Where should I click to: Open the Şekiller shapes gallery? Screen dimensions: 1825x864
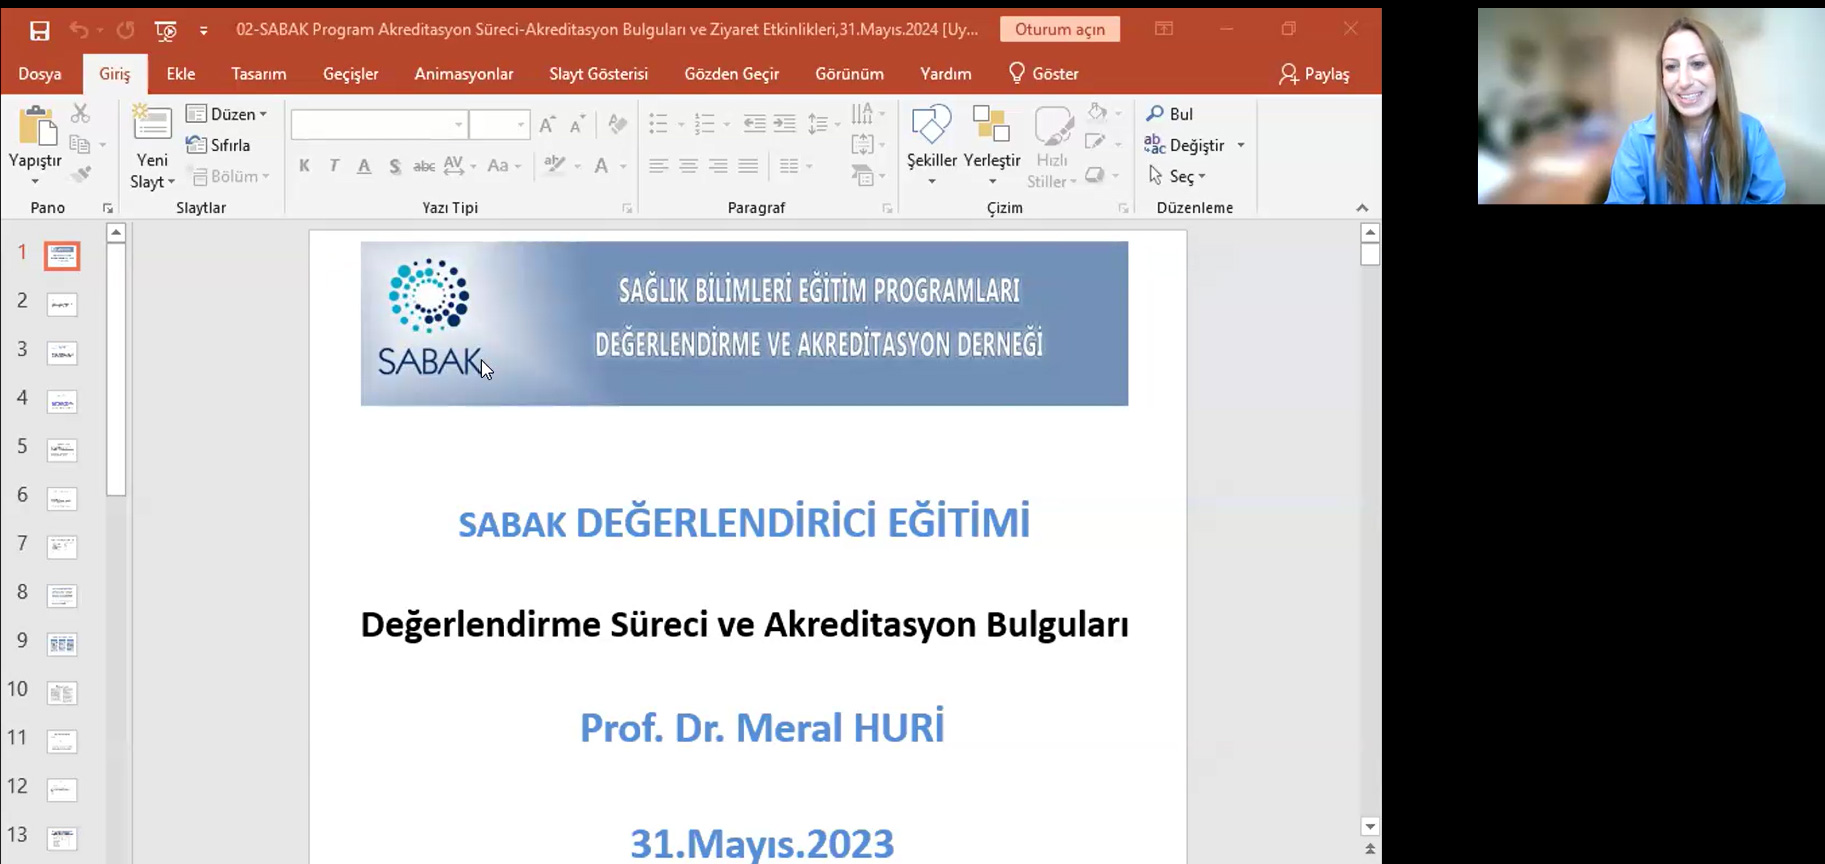click(931, 145)
